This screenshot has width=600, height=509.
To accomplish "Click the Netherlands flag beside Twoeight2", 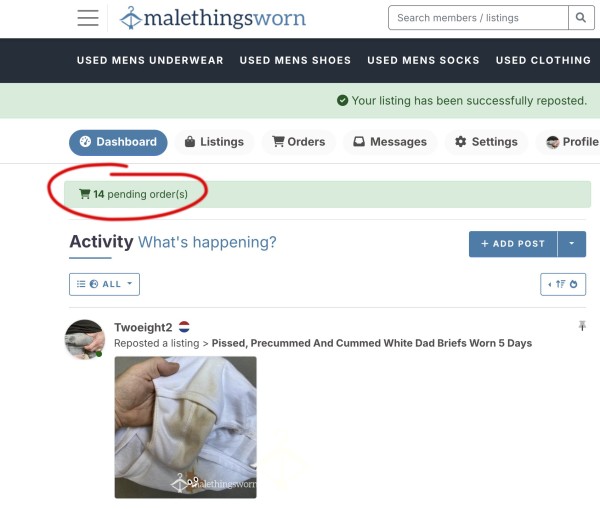I will [184, 327].
